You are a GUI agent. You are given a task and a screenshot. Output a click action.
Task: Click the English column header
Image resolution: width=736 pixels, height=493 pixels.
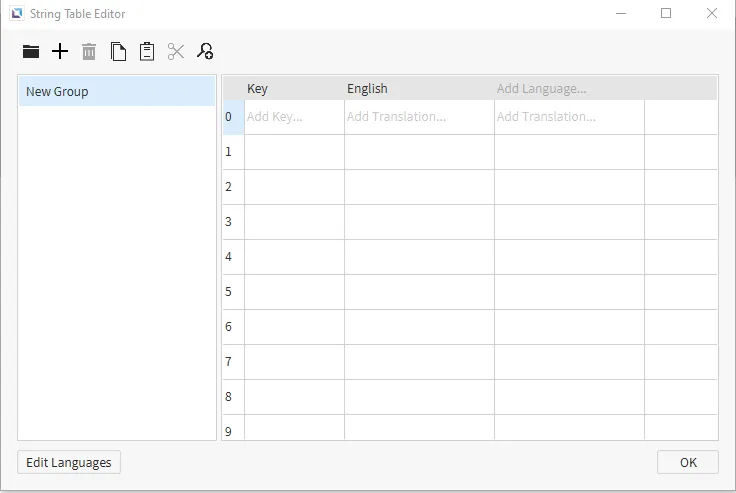tap(419, 88)
